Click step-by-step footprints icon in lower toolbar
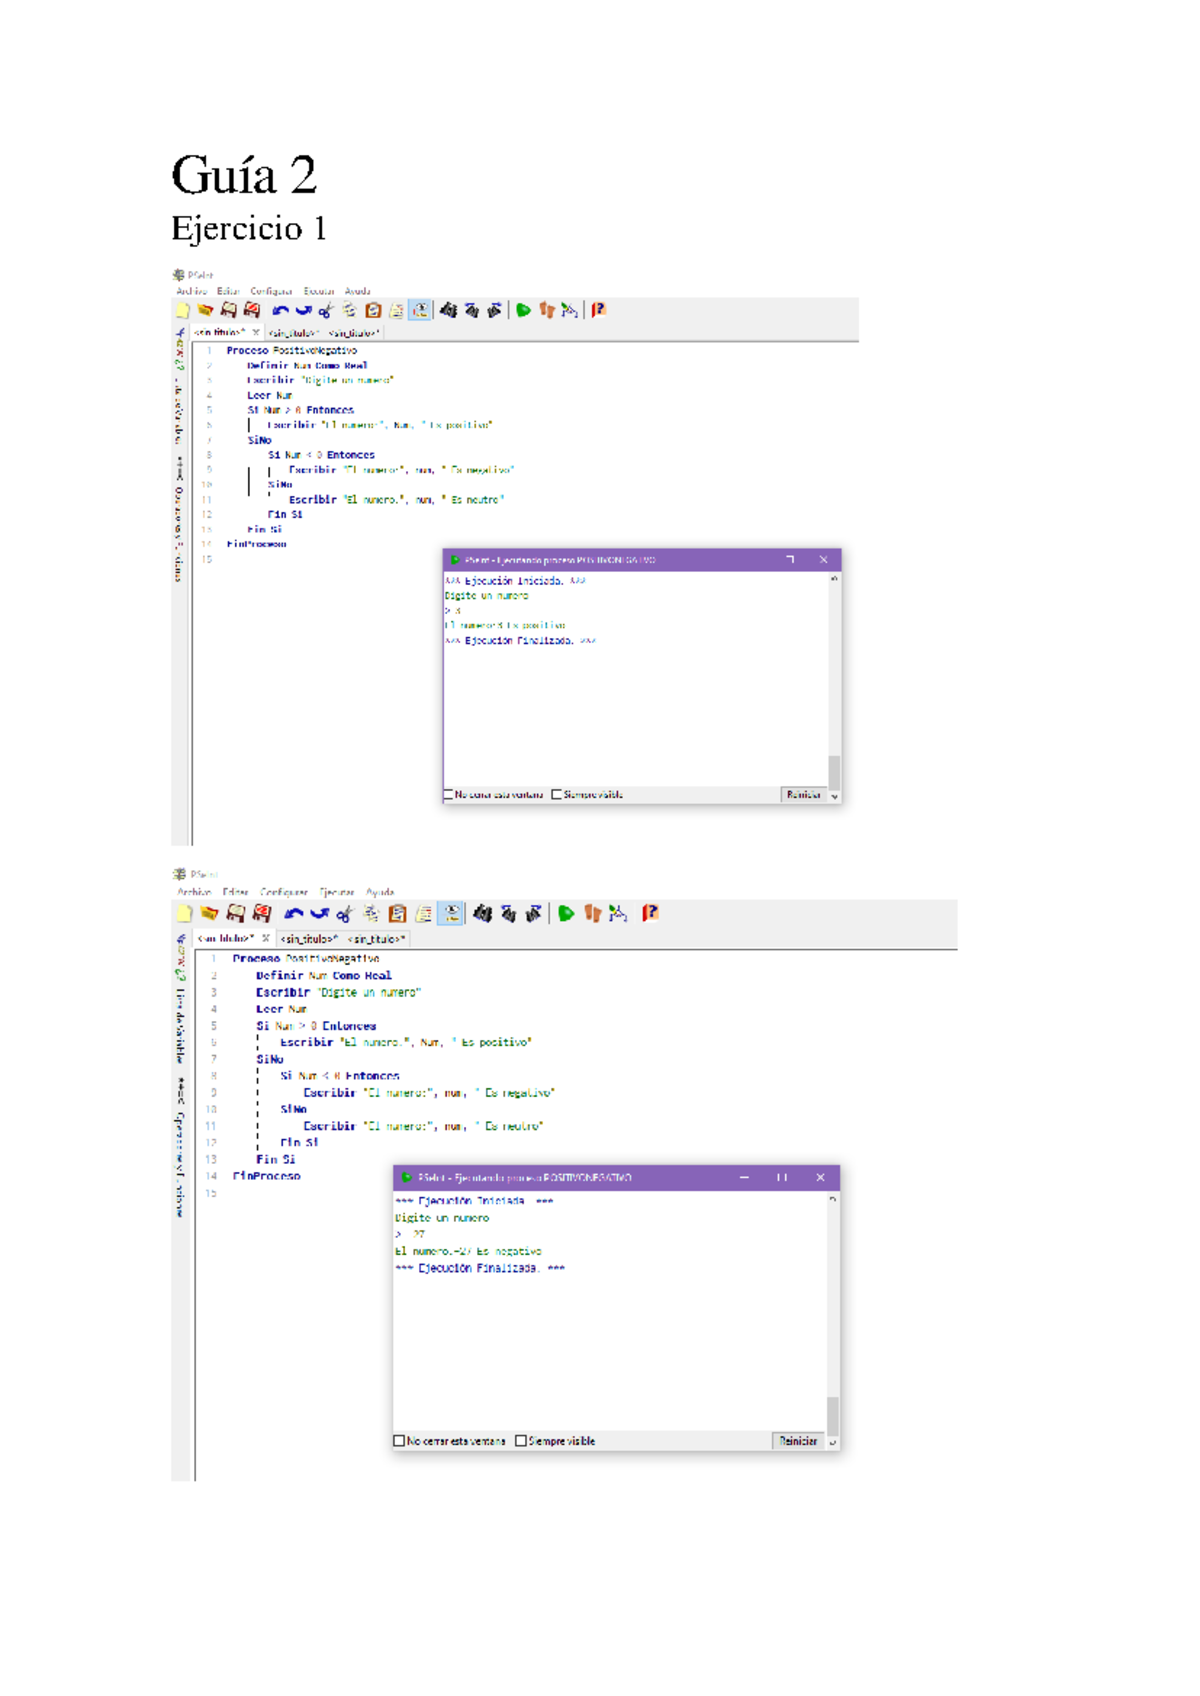Viewport: 1200px width, 1696px height. (592, 913)
